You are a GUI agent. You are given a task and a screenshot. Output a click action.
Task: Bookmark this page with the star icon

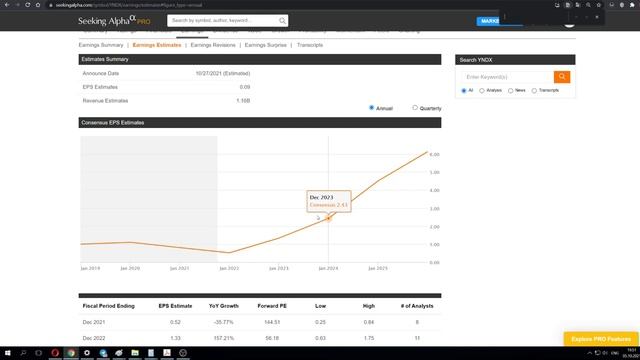[x=599, y=5]
